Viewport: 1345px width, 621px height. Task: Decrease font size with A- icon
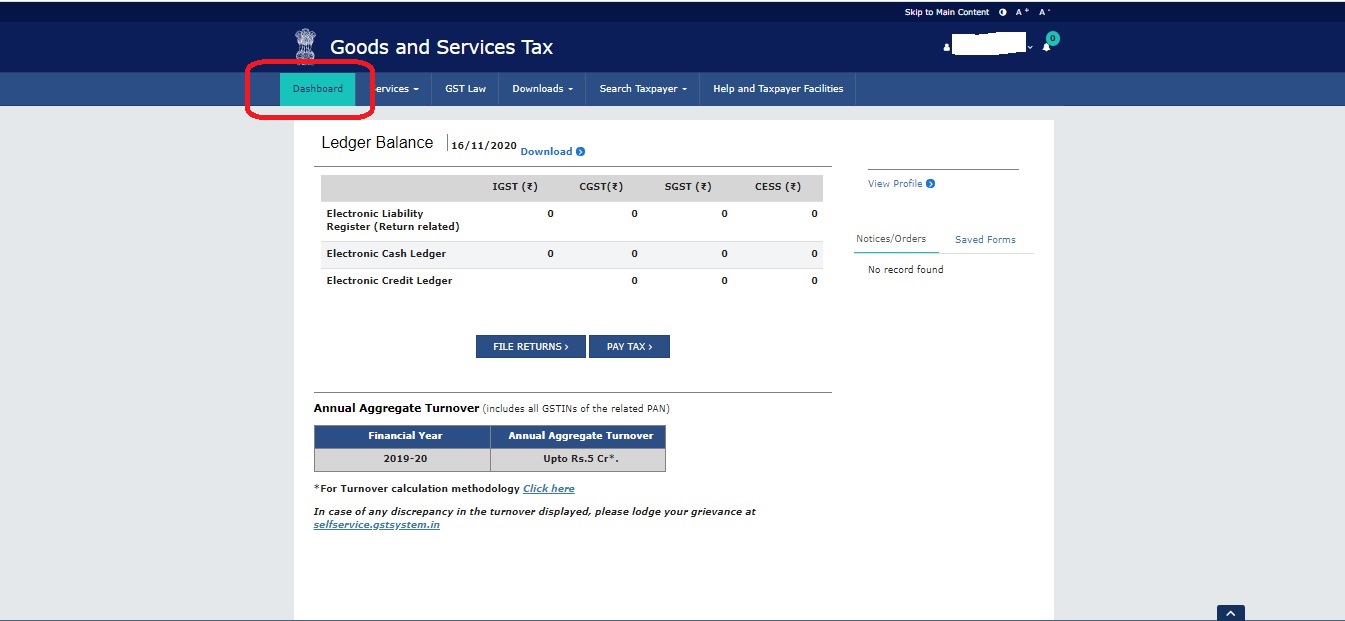coord(1044,12)
